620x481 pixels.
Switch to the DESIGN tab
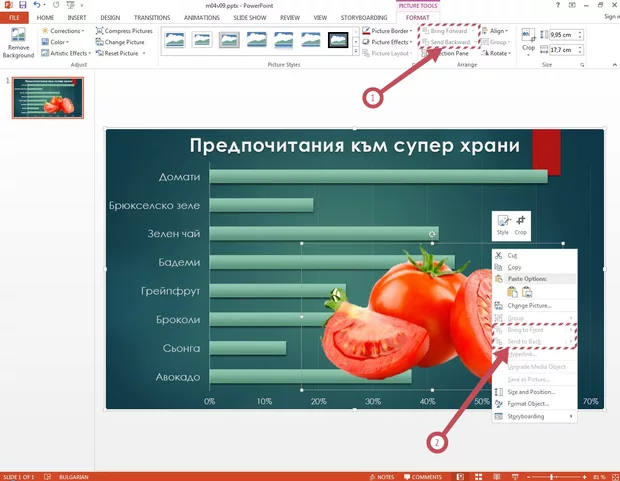tap(110, 18)
